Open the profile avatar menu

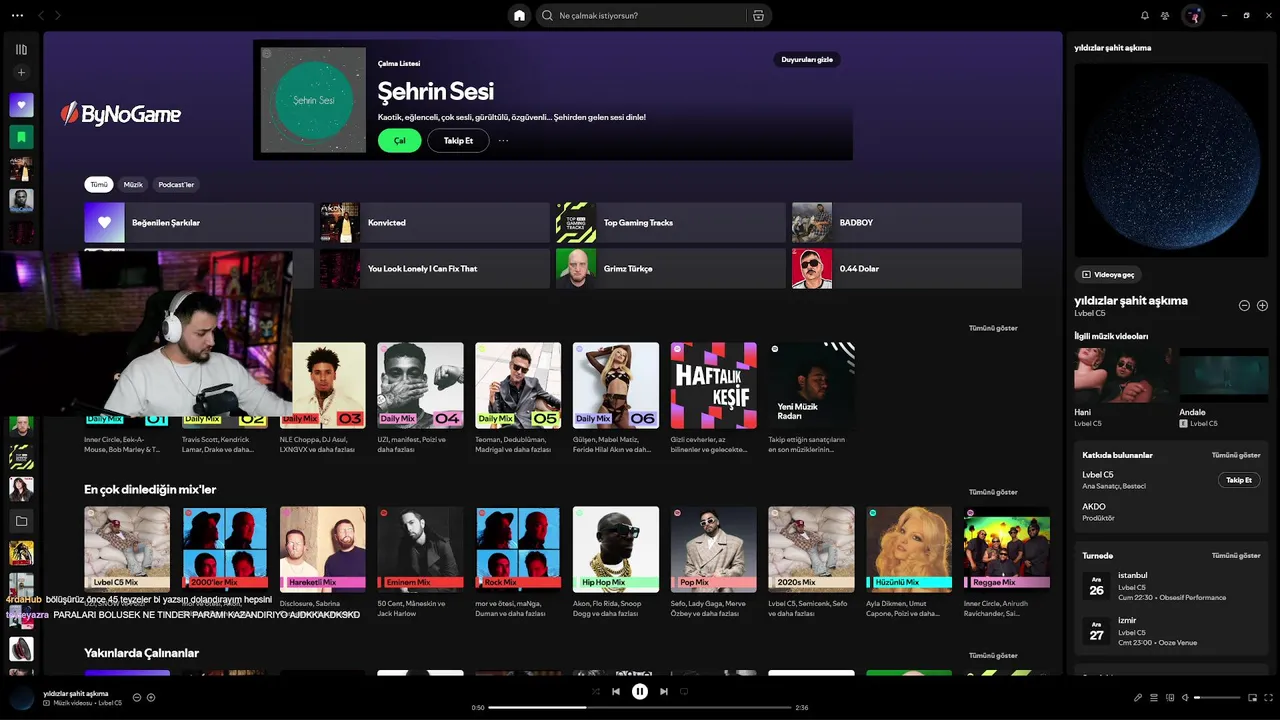[1192, 15]
